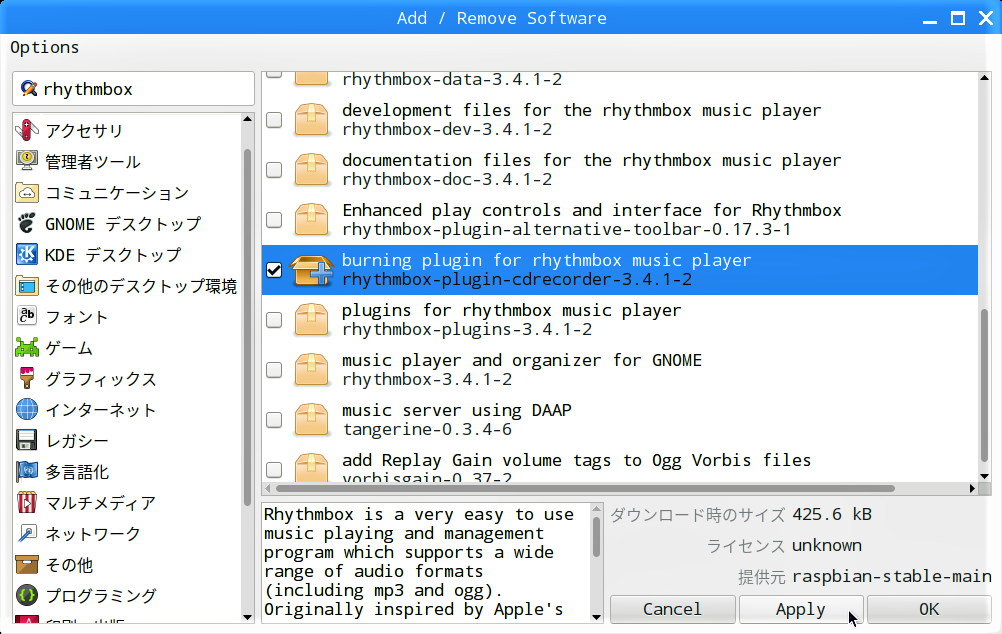Image resolution: width=1002 pixels, height=634 pixels.
Task: Click the package list scroll-down arrow
Action: click(x=984, y=476)
